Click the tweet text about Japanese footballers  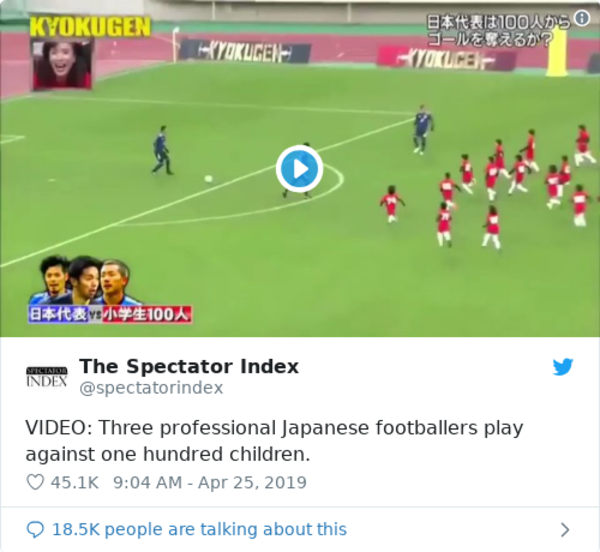pos(274,441)
